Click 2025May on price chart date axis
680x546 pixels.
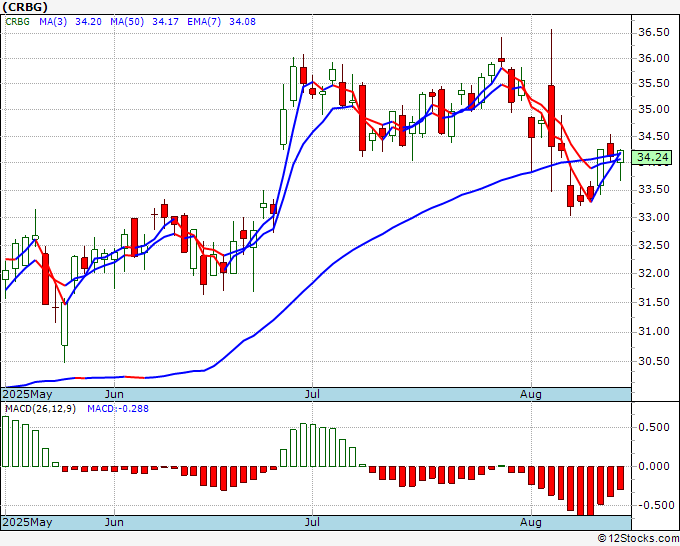(27, 394)
